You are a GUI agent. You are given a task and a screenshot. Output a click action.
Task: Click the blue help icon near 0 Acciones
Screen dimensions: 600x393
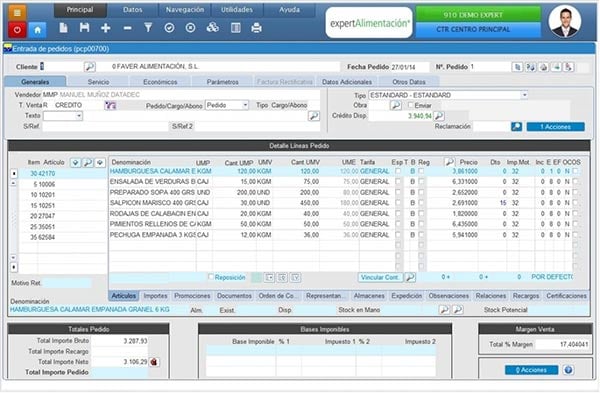tap(568, 370)
